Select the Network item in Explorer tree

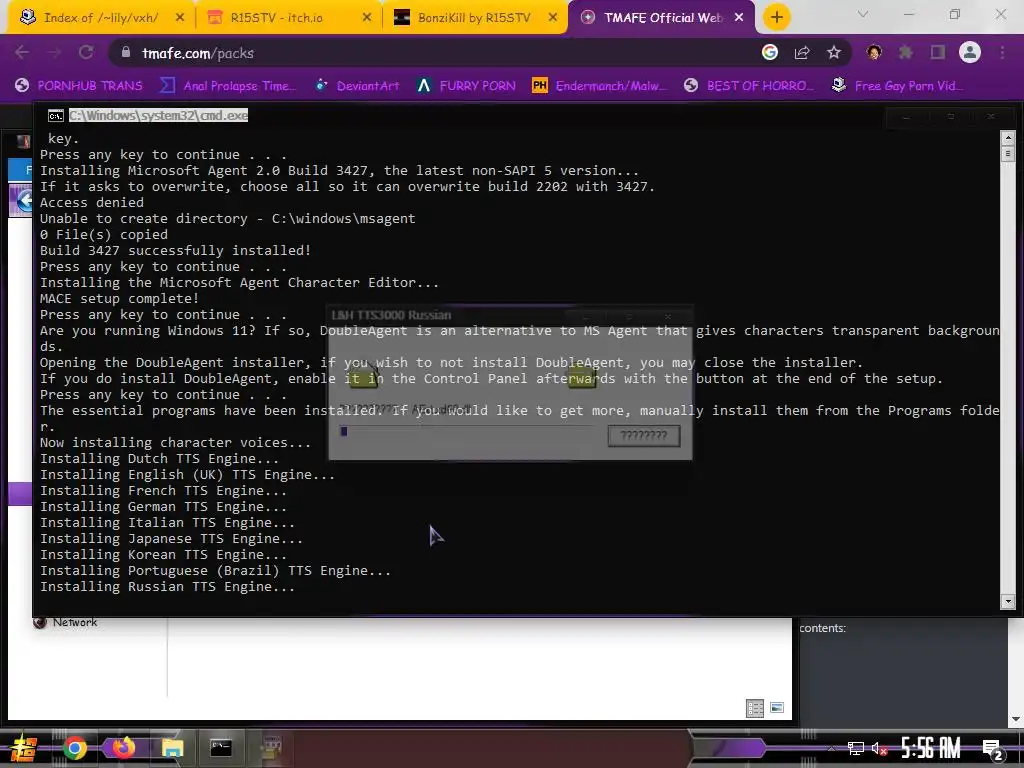(65, 622)
